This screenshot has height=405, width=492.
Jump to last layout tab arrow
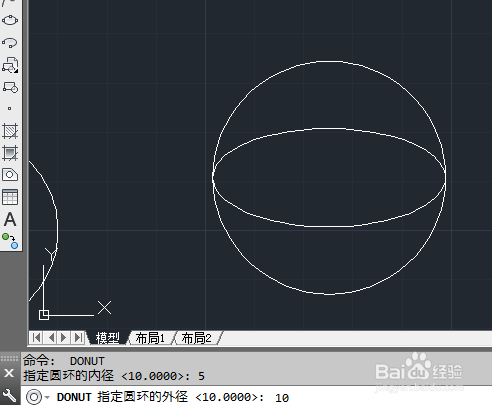point(78,338)
